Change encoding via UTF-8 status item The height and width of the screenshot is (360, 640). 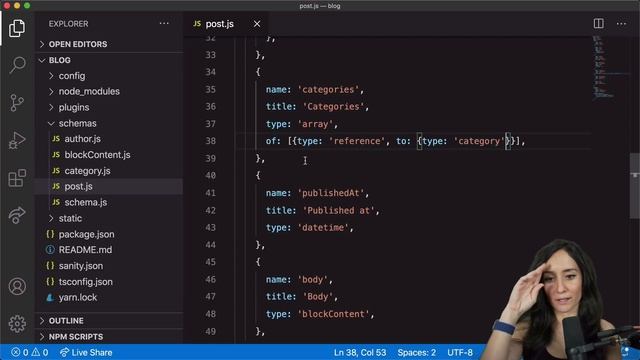click(x=460, y=352)
